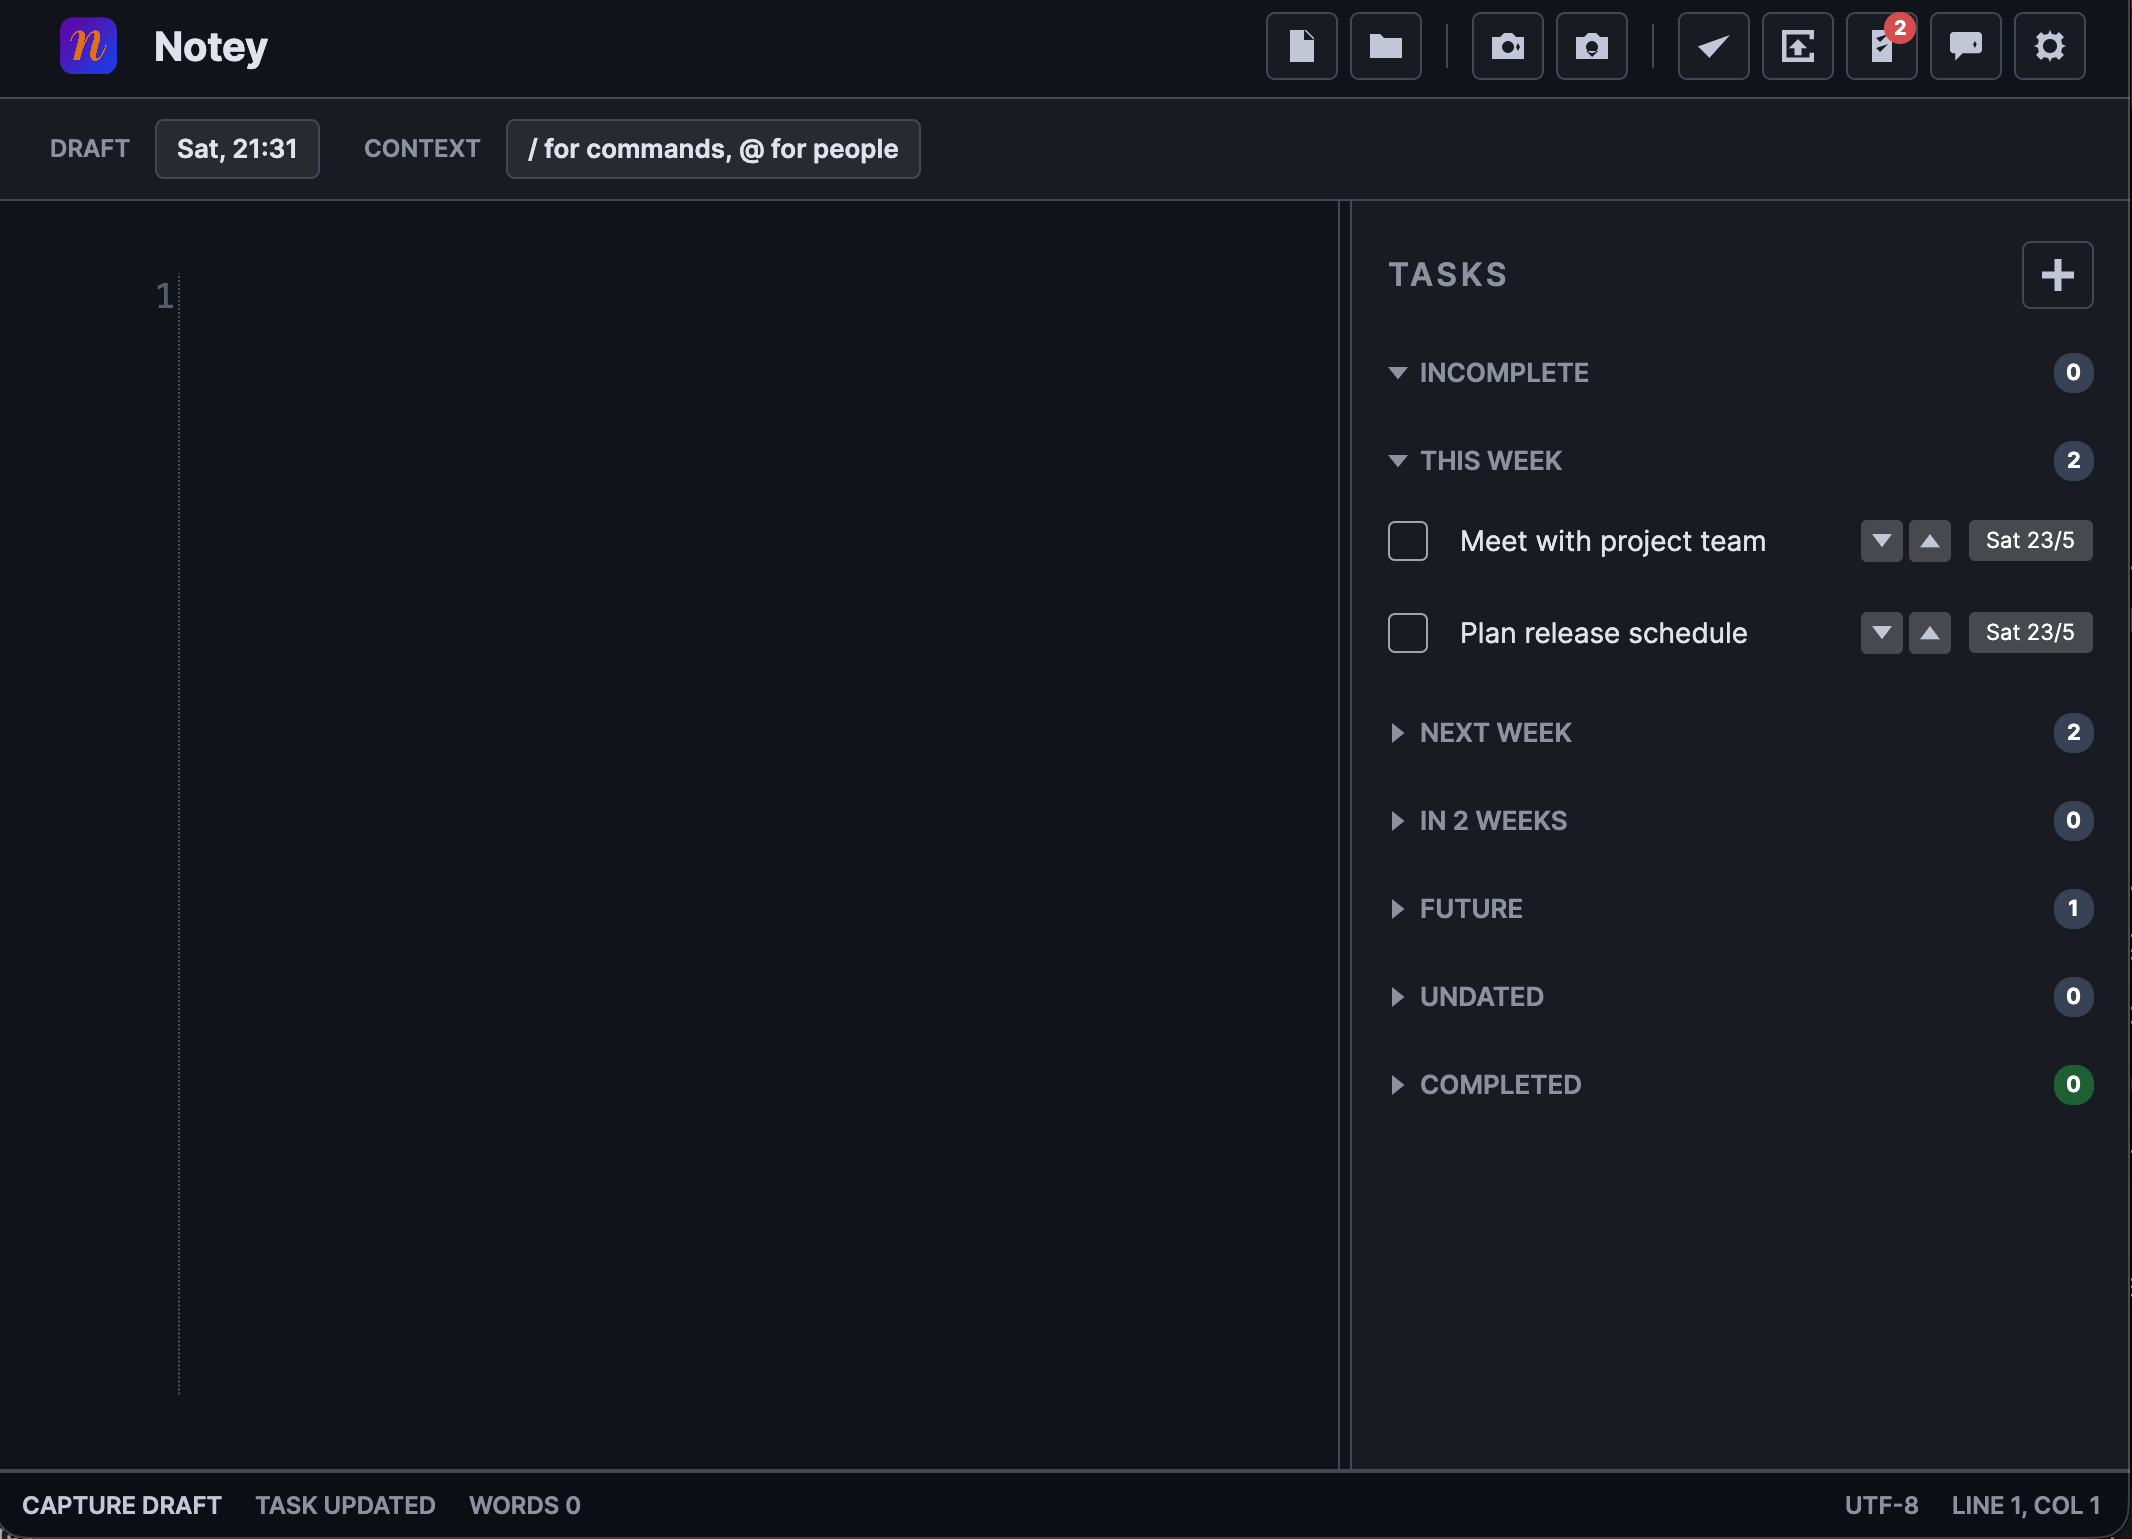Check off Meet with project team
The height and width of the screenshot is (1539, 2132).
tap(1407, 541)
